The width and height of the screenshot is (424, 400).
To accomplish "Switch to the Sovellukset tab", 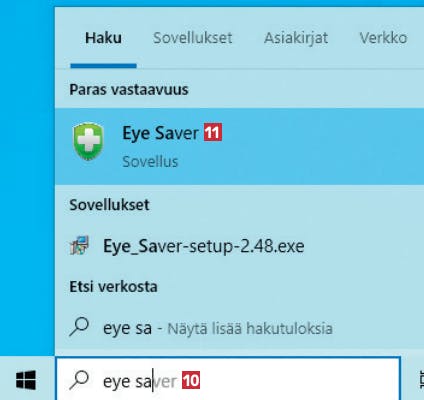I will click(193, 38).
